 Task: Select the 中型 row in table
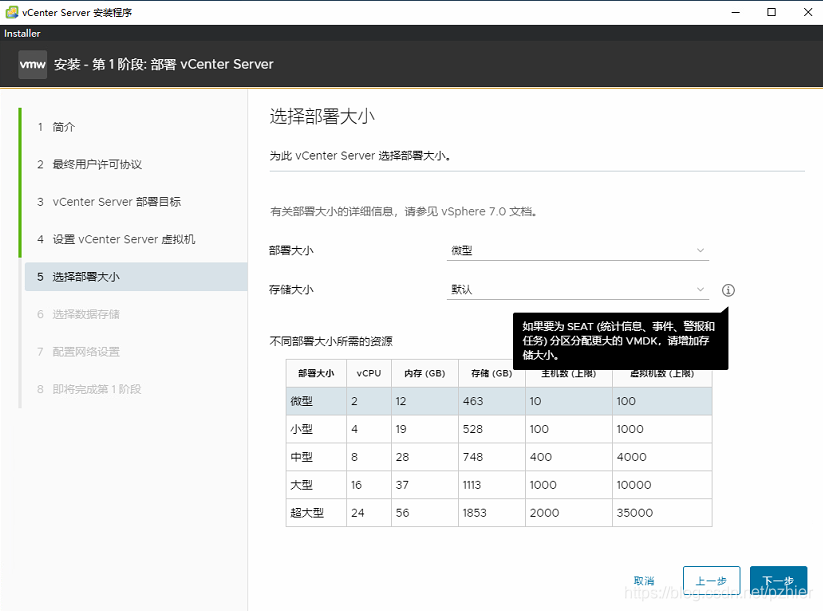tap(499, 457)
